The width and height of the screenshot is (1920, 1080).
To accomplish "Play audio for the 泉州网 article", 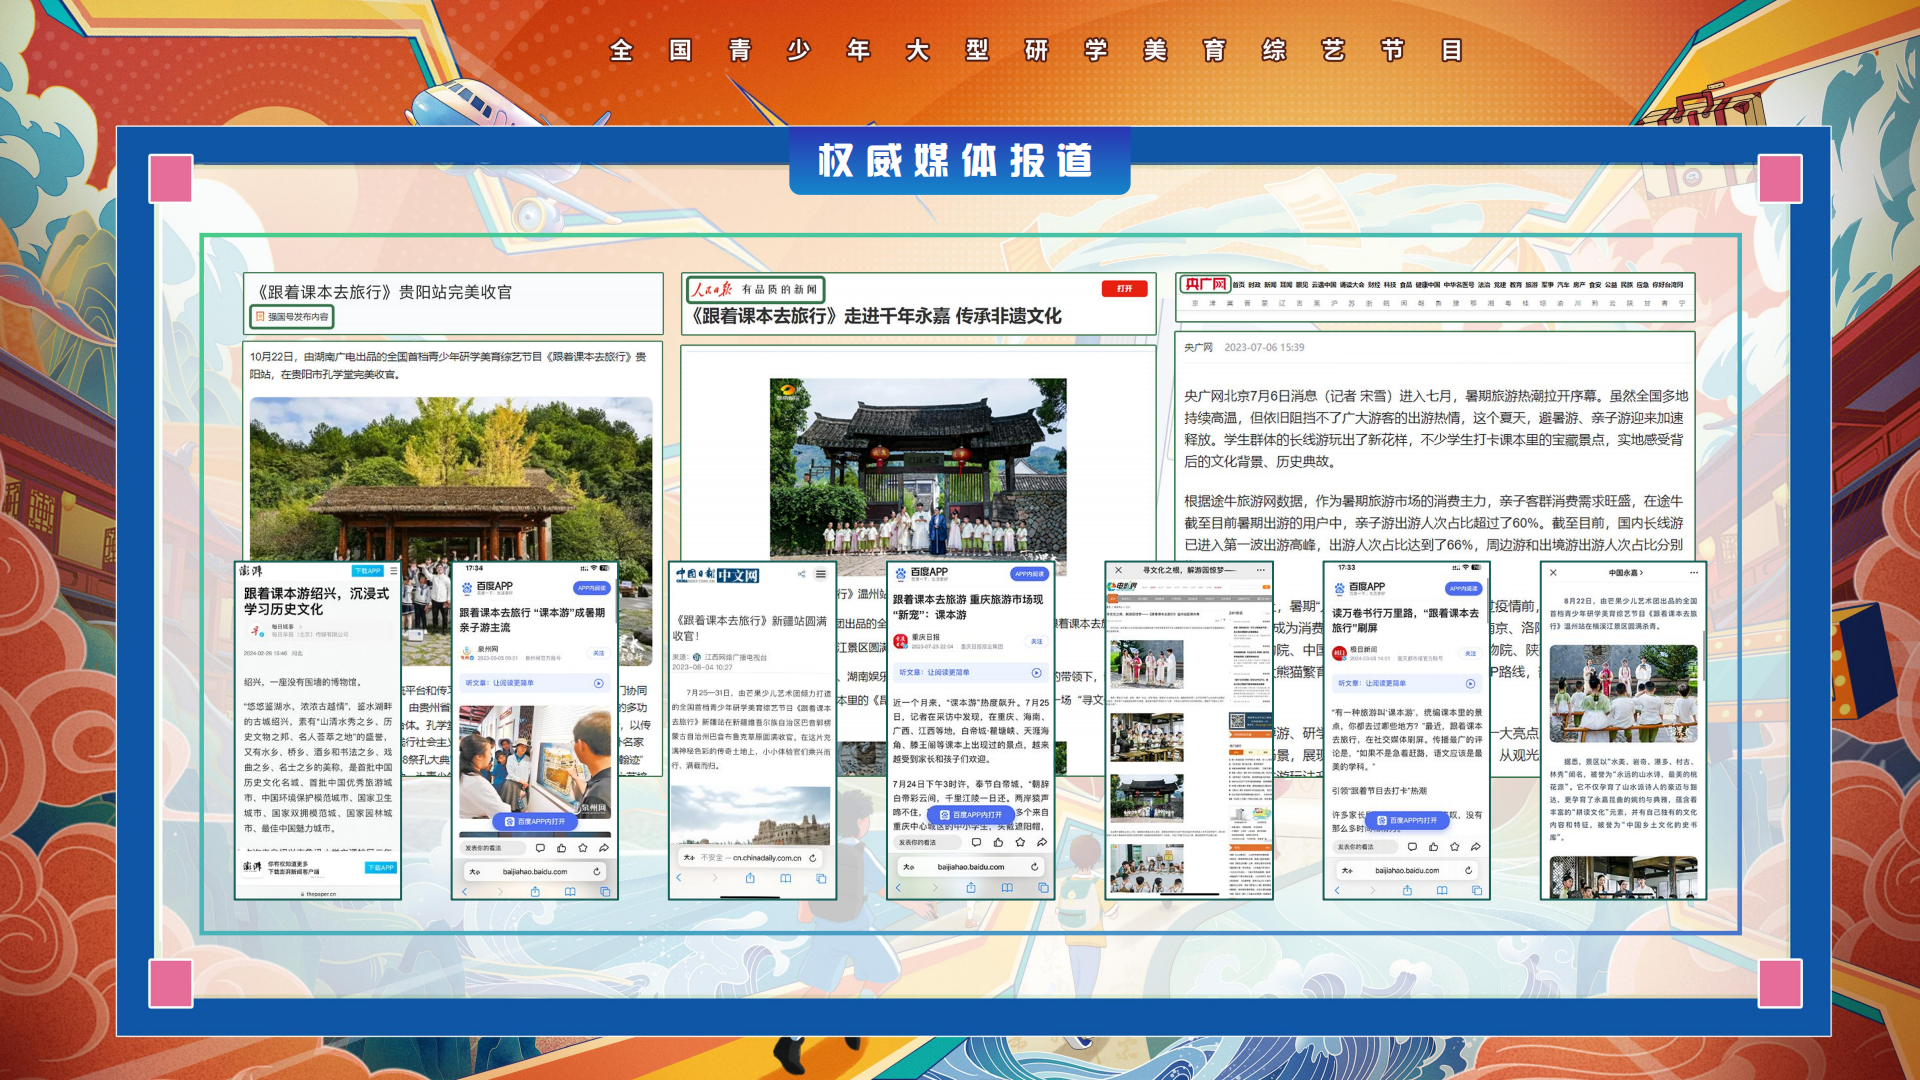I will 598,683.
